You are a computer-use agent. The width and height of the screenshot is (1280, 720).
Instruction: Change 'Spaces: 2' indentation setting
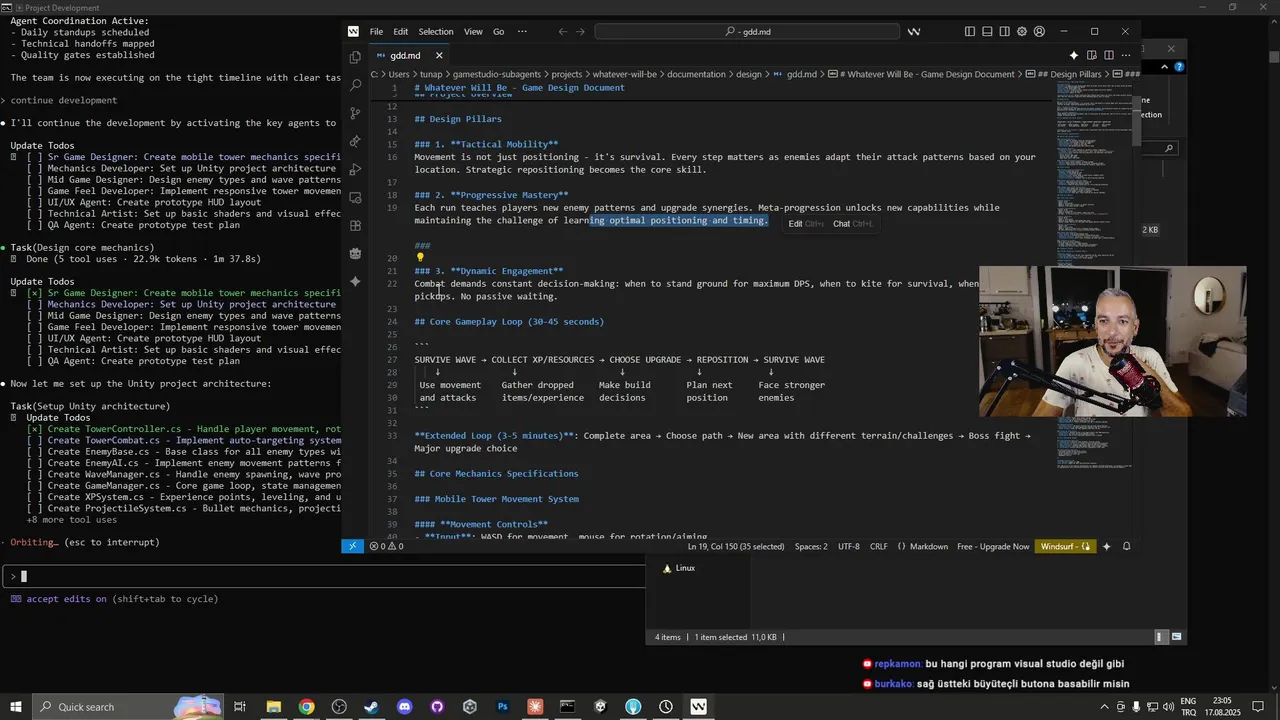[811, 546]
